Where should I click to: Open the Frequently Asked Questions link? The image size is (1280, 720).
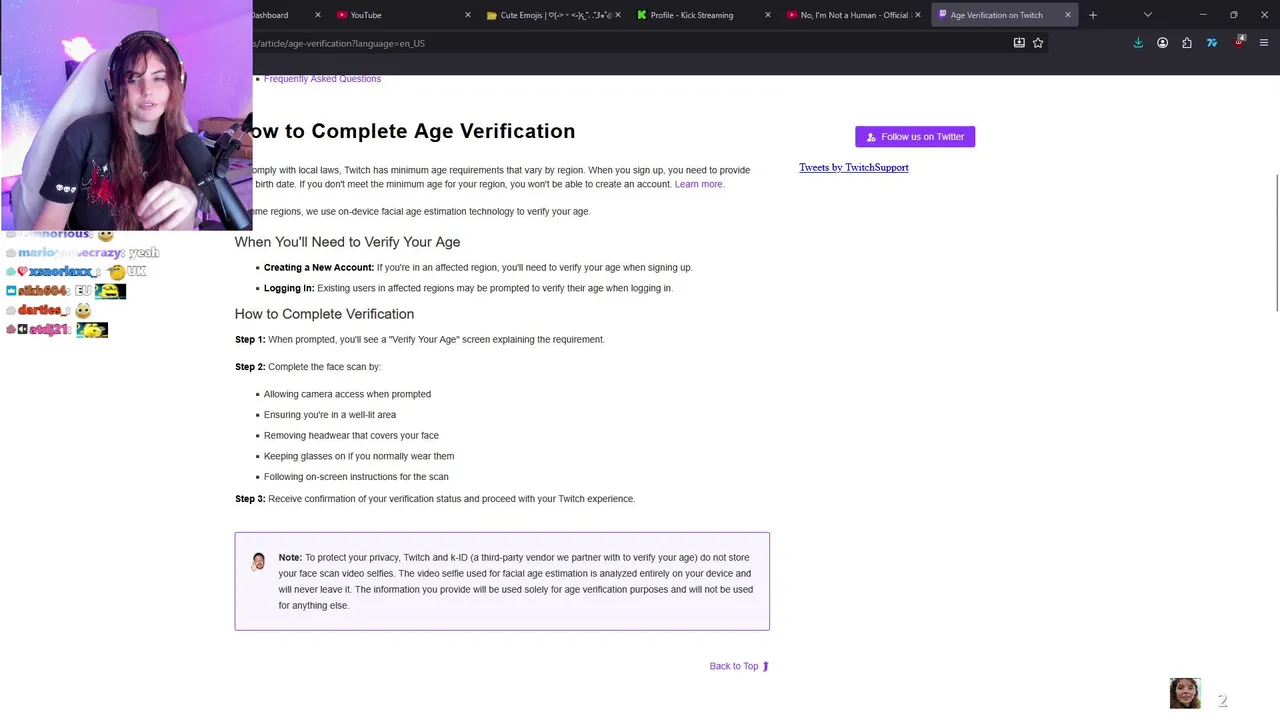coord(322,79)
